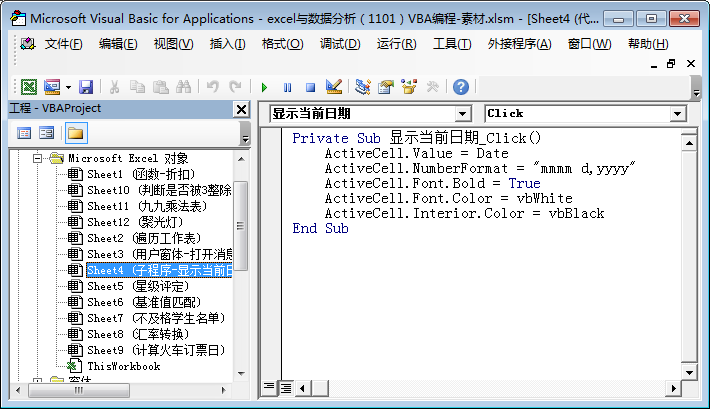
Task: Open the Properties Window toolbar icon
Action: 386,87
